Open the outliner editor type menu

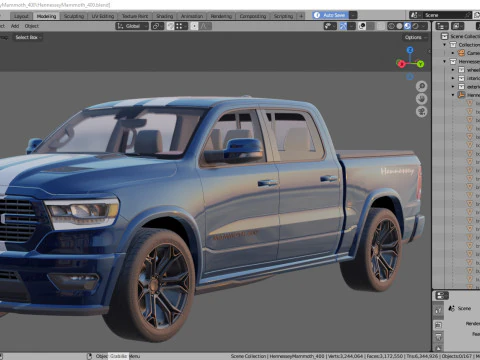click(442, 26)
